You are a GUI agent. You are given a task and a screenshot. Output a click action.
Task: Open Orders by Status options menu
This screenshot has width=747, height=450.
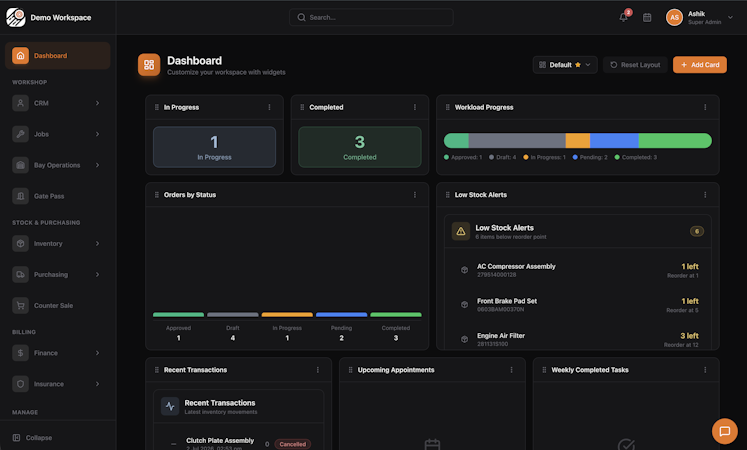pyautogui.click(x=415, y=195)
